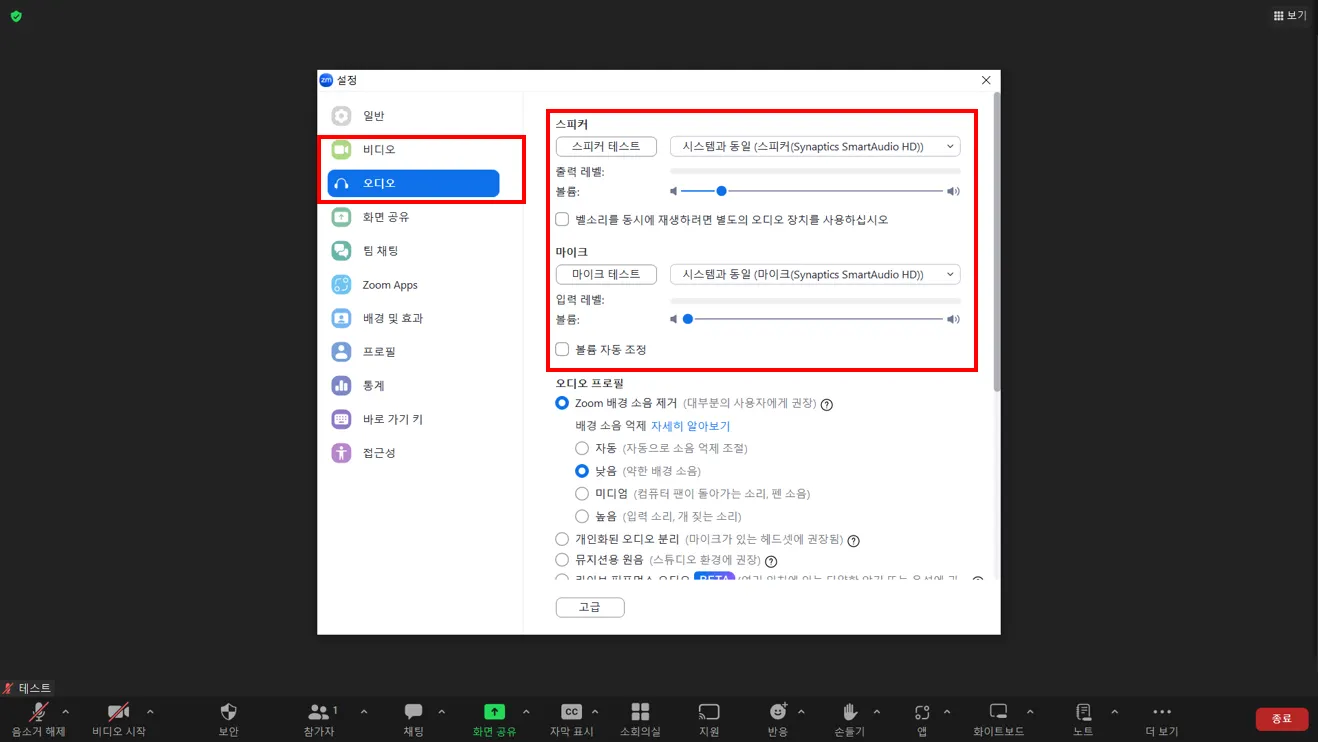Expand the arrow next to 채팅
This screenshot has height=742, width=1318.
click(x=442, y=712)
